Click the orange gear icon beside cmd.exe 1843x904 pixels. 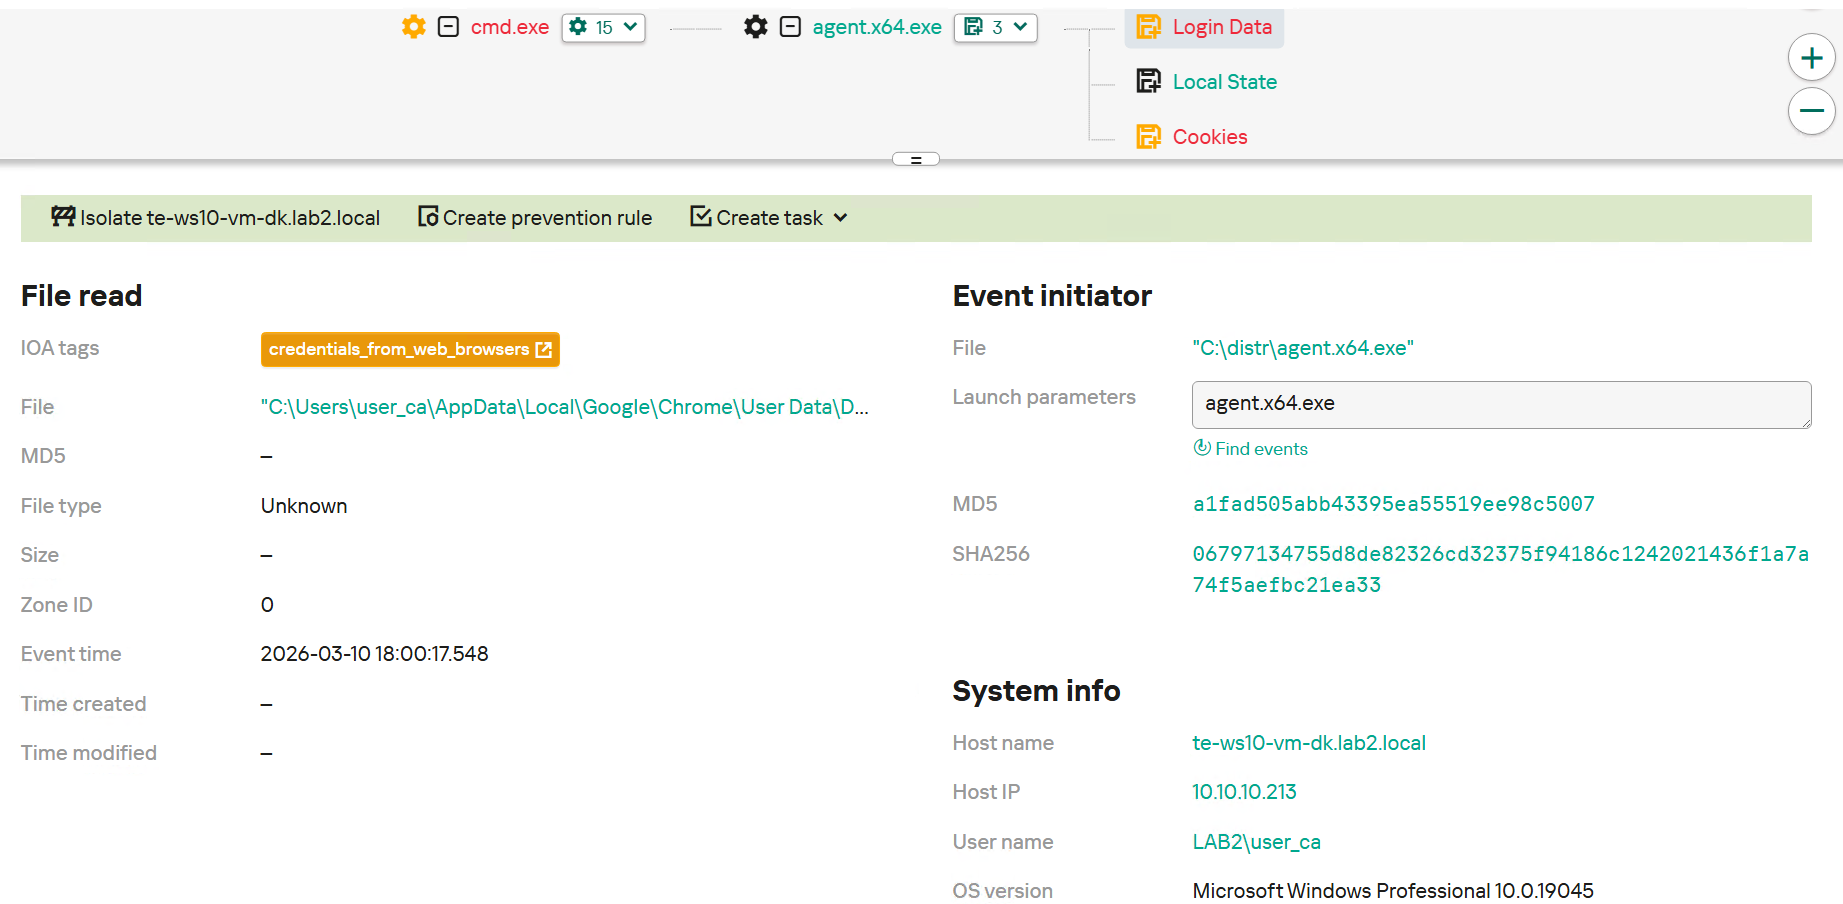pyautogui.click(x=413, y=27)
